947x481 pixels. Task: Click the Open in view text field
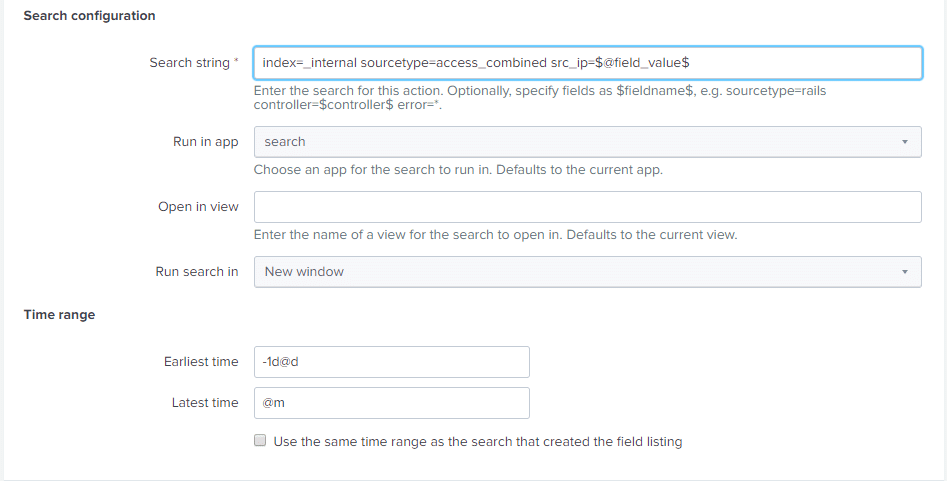[587, 207]
